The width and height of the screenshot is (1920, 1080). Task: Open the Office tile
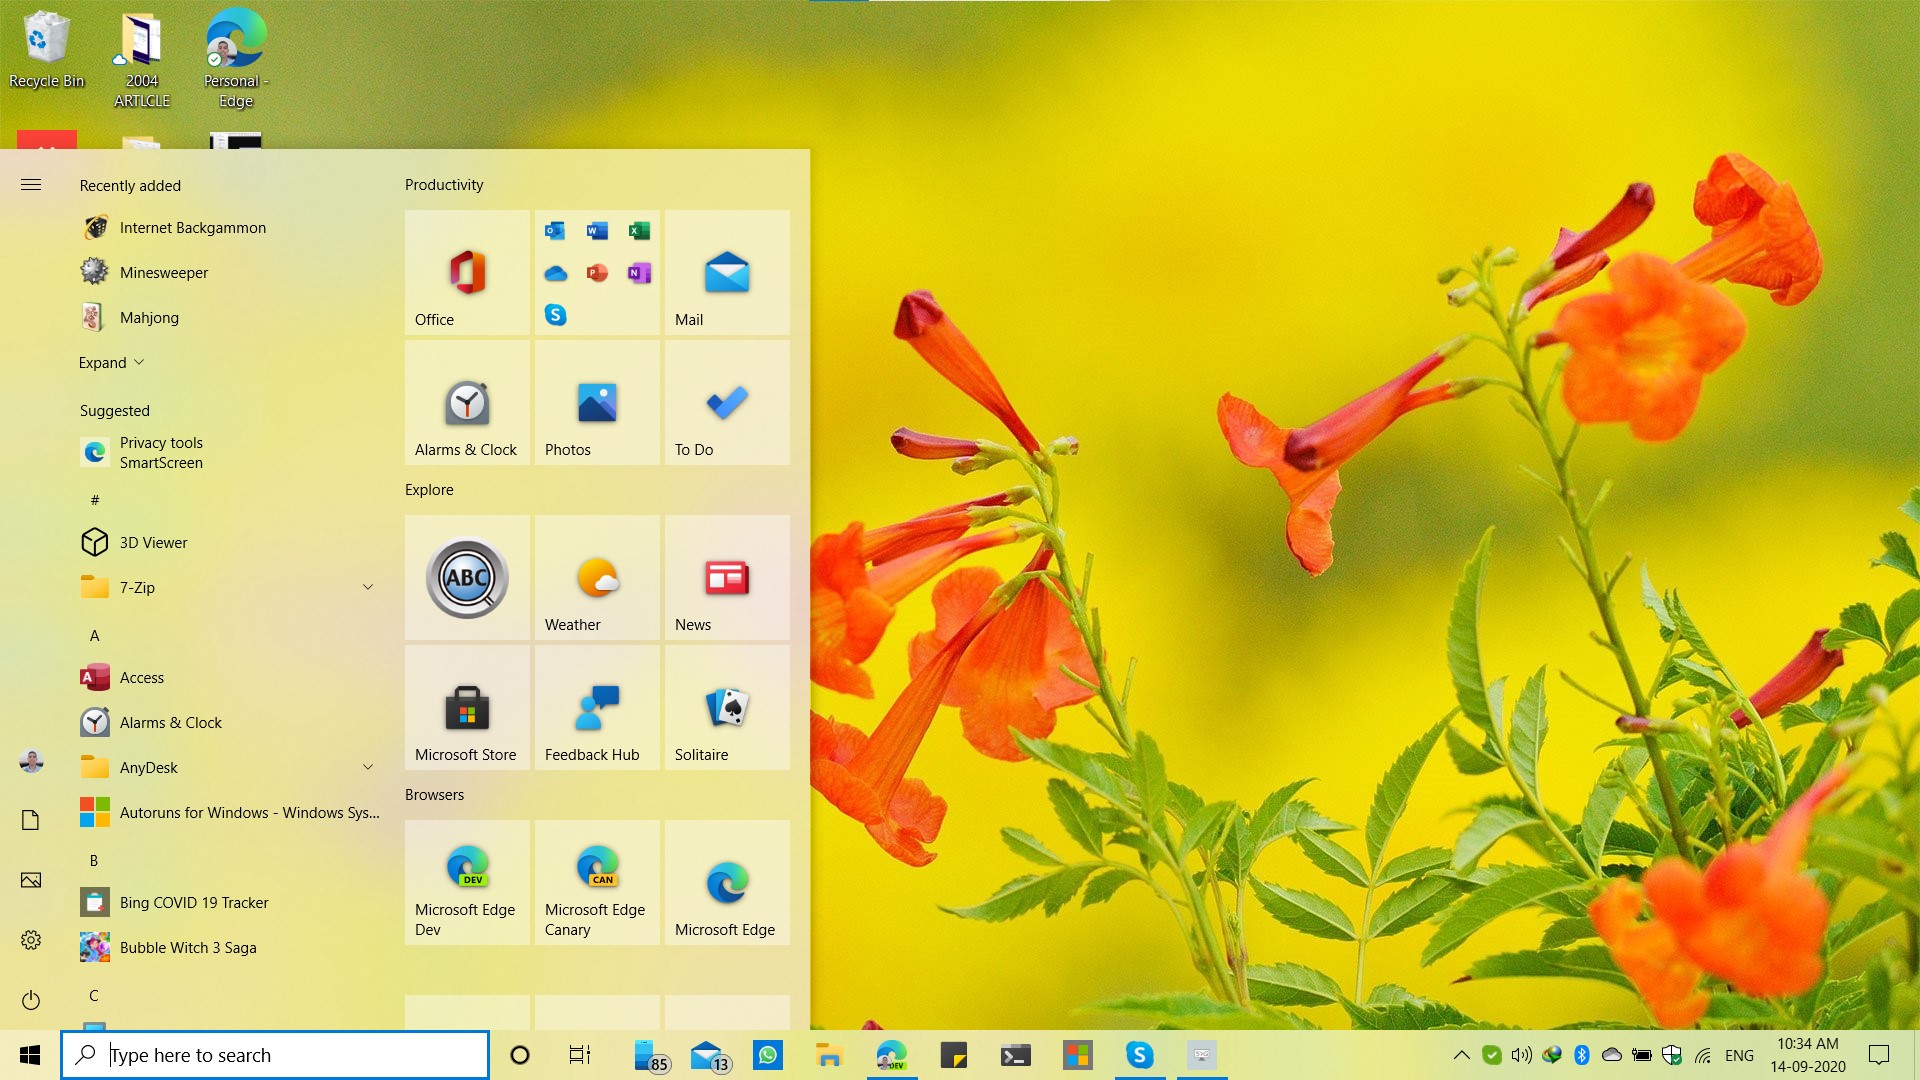[467, 272]
